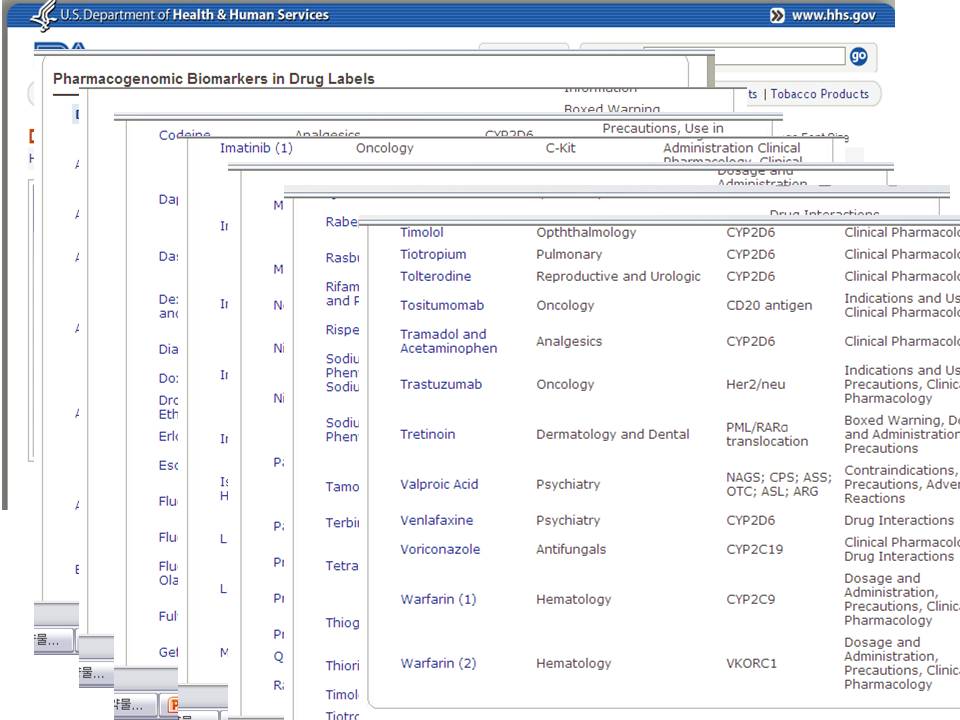Click CYP2D6 in the Tolterodine row
The height and width of the screenshot is (720, 960).
(x=751, y=276)
